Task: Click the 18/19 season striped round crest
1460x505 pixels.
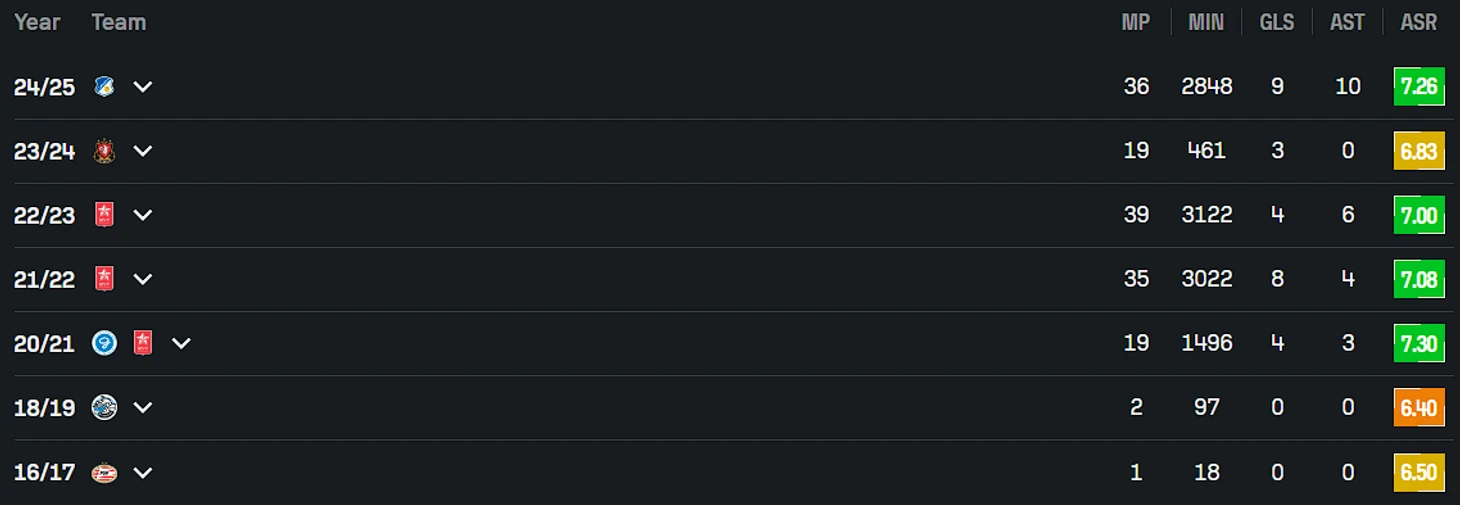Action: 104,407
